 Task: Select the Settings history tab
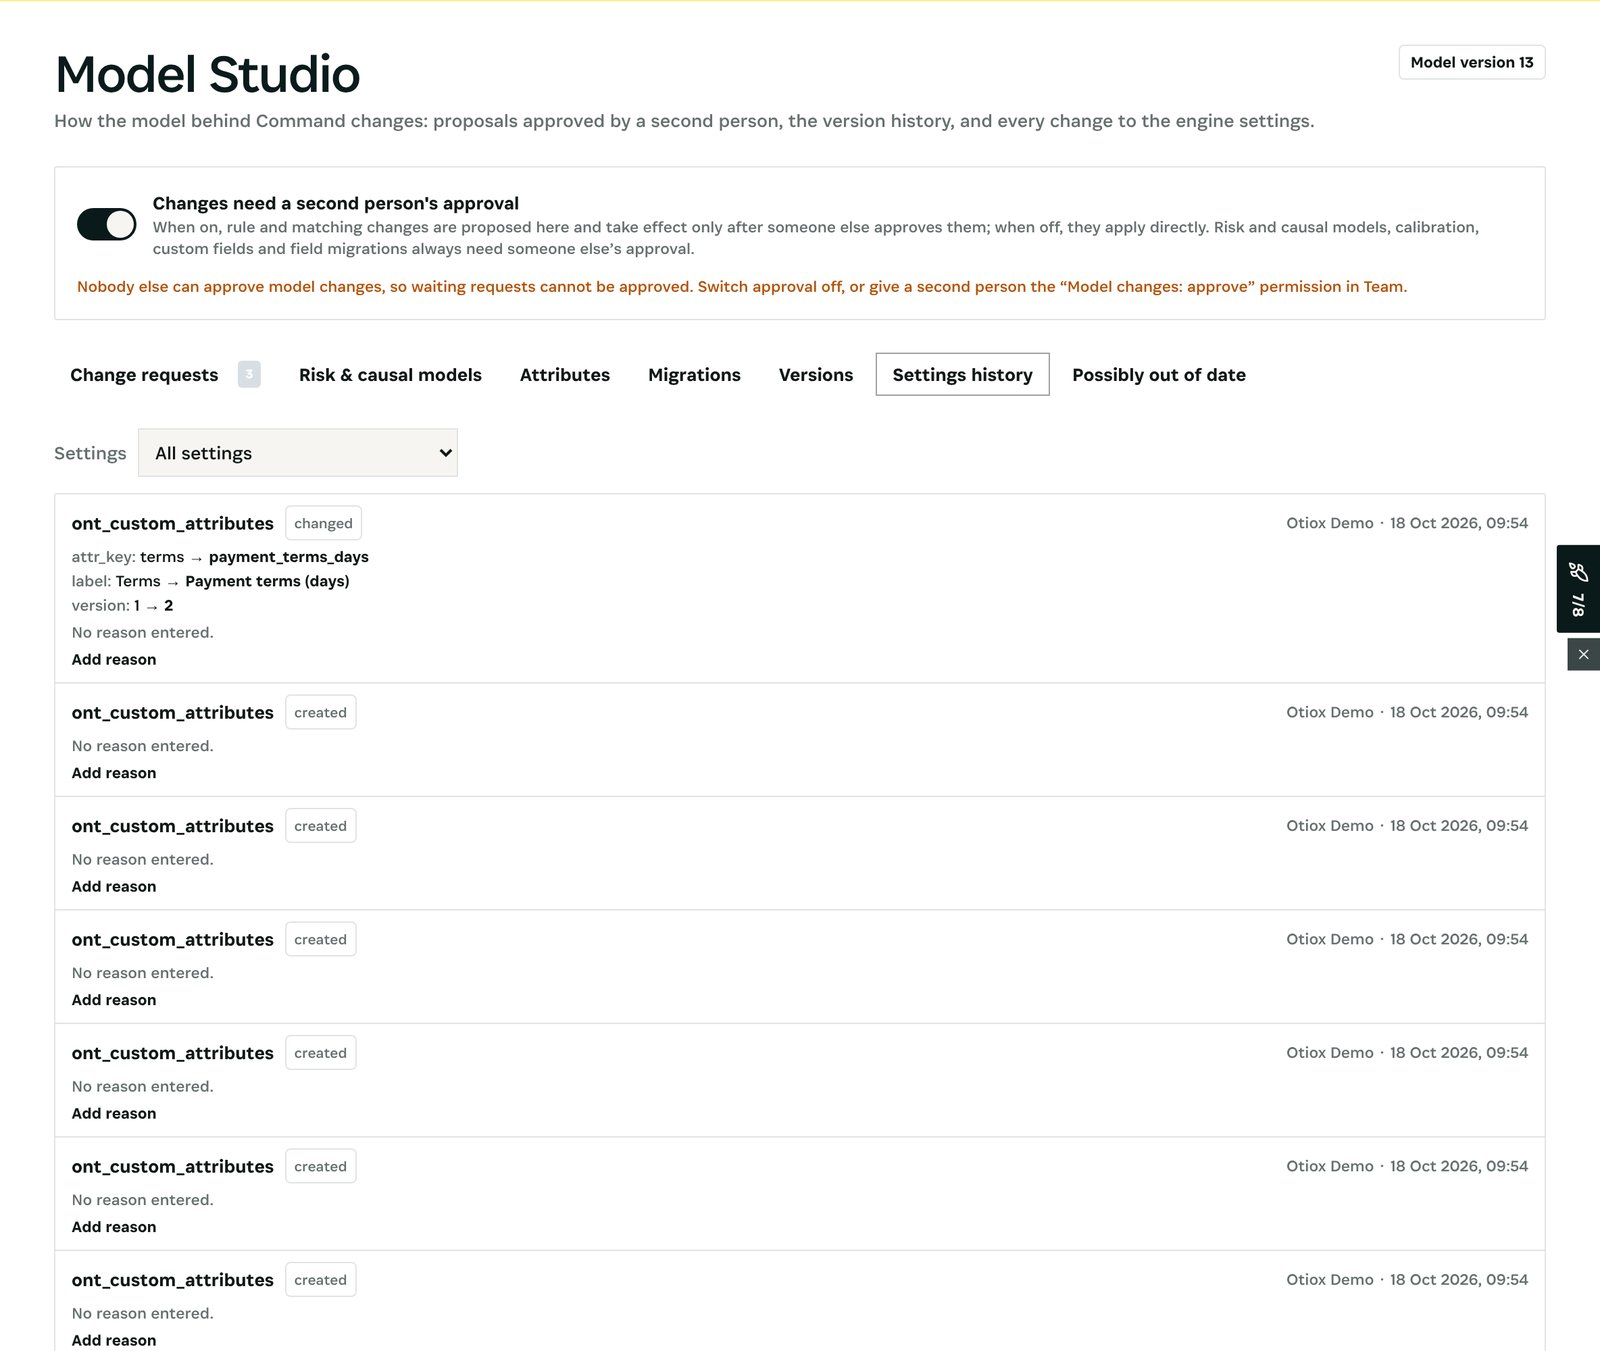[962, 374]
